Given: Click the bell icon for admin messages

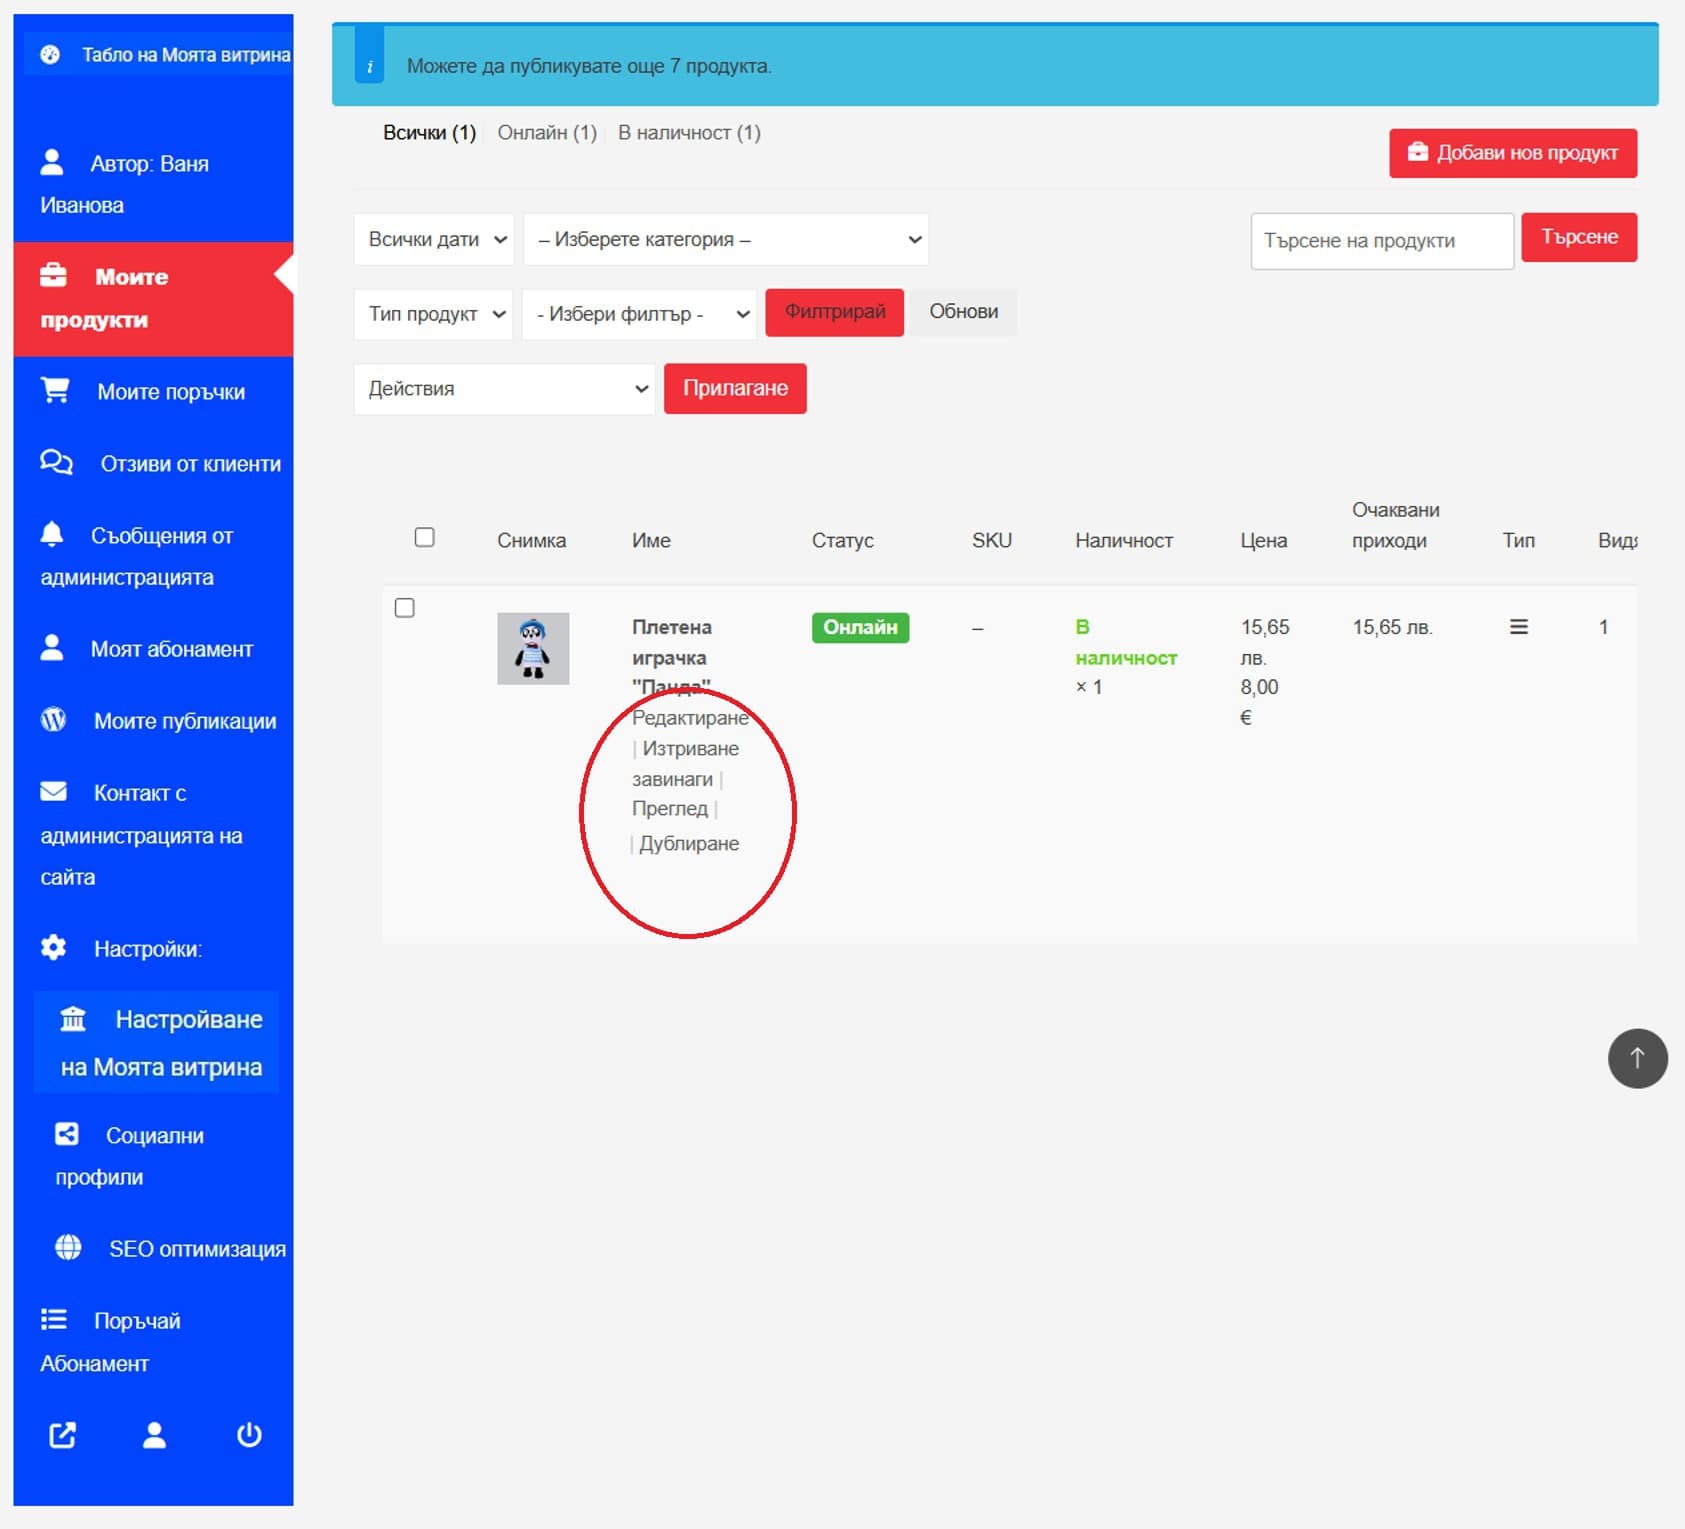Looking at the screenshot, I should pos(52,534).
